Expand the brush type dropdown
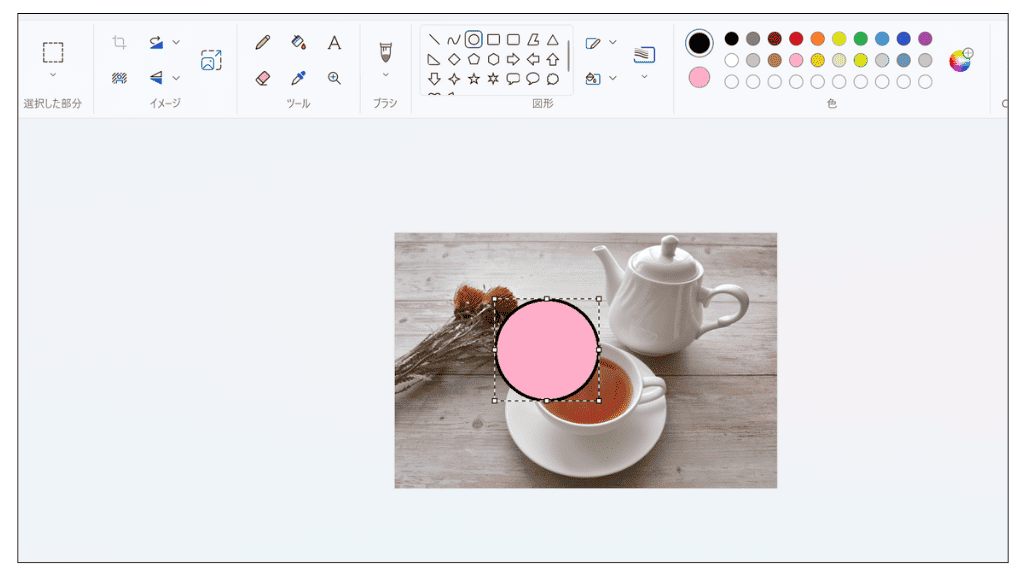The width and height of the screenshot is (1024, 581). click(385, 75)
